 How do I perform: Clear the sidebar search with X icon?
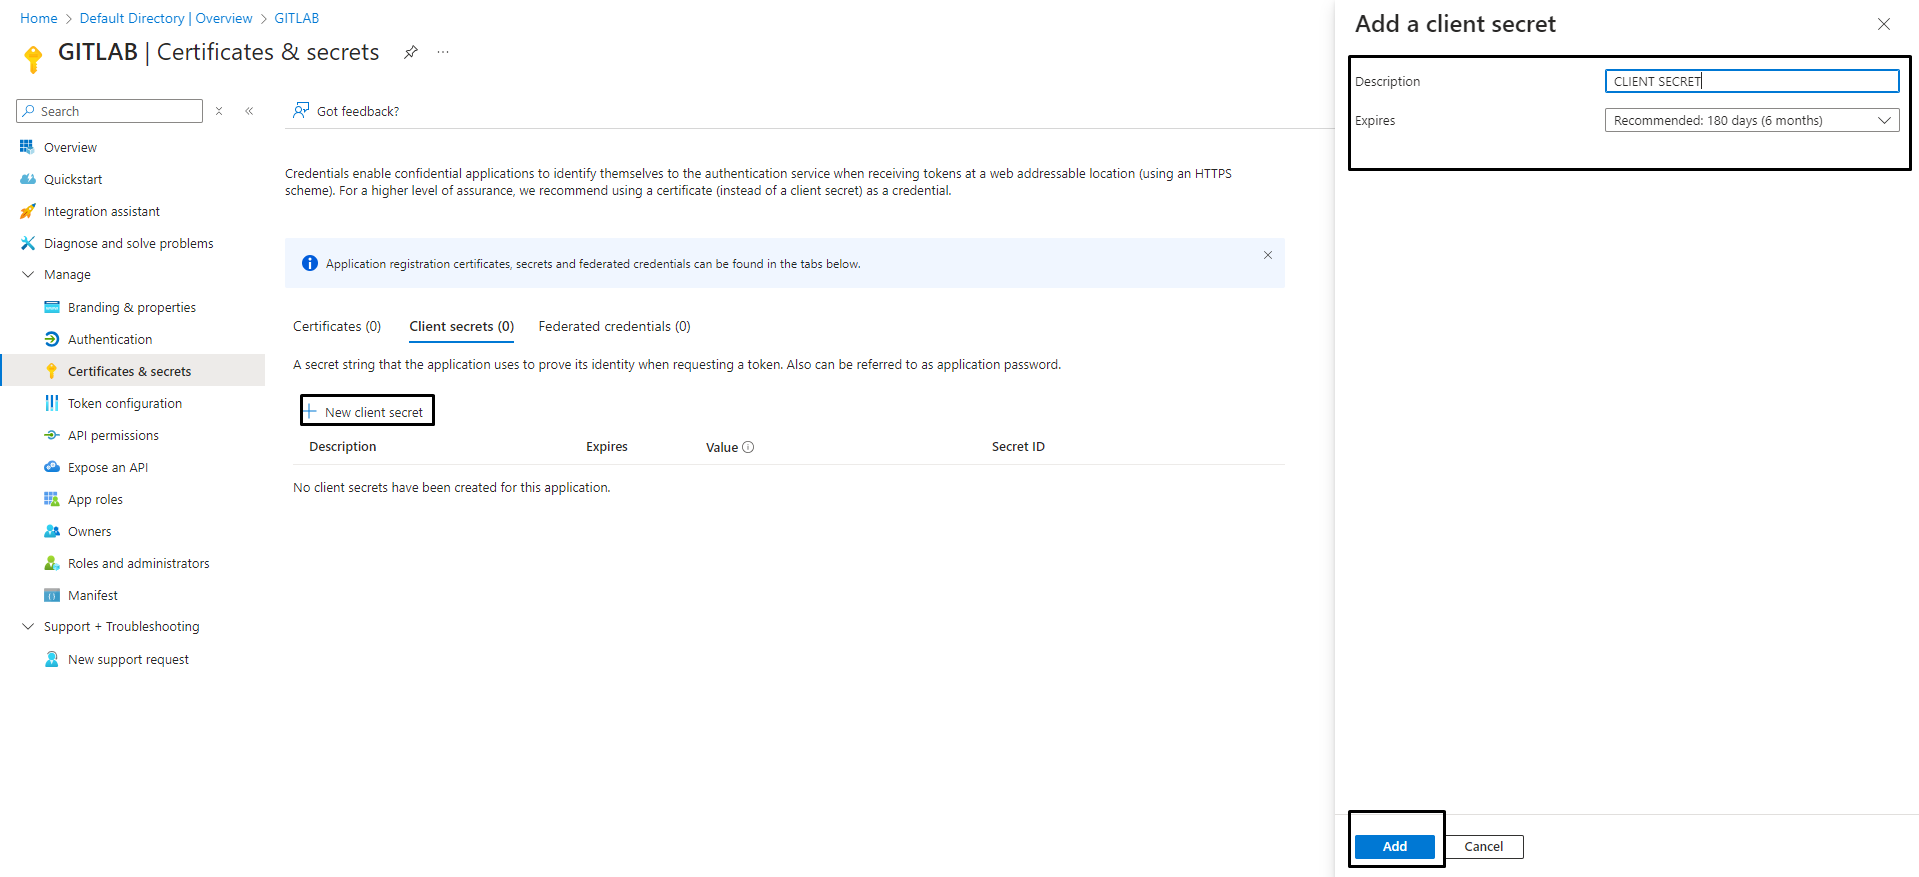219,111
